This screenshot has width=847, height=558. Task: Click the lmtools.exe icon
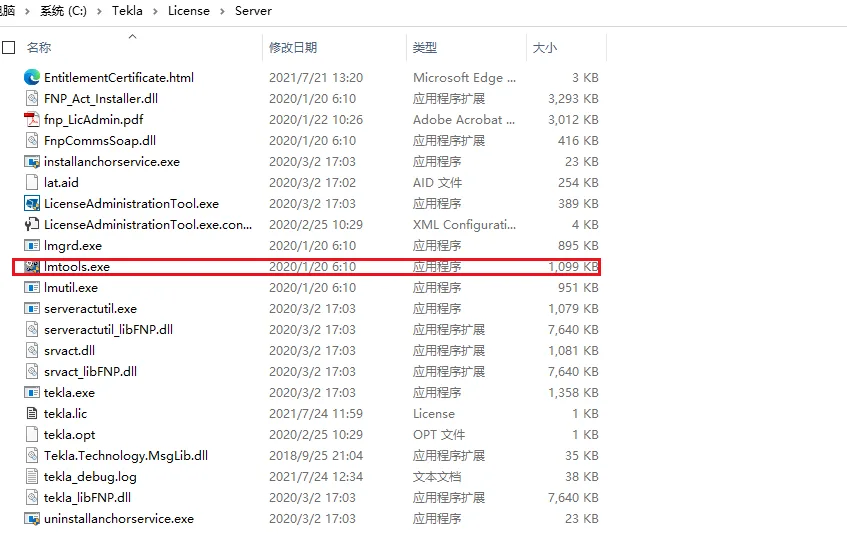[32, 266]
